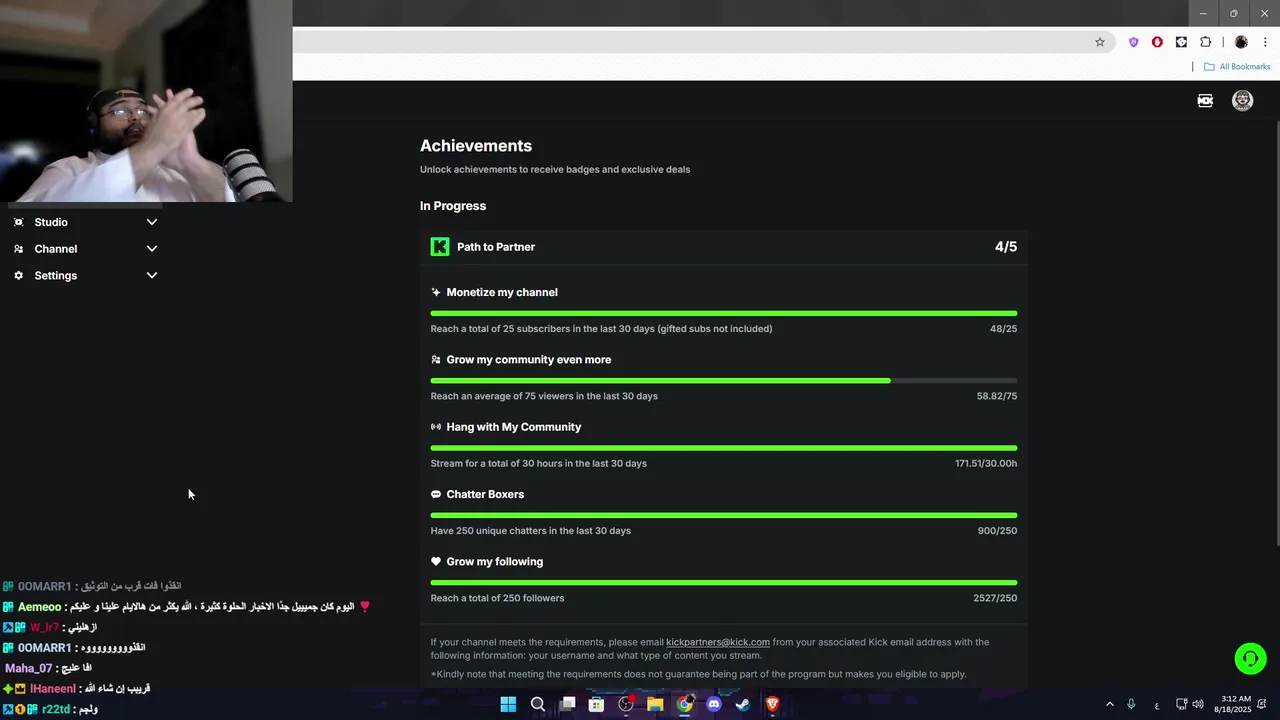
Task: Switch to Google Chrome on the taskbar
Action: (x=684, y=704)
